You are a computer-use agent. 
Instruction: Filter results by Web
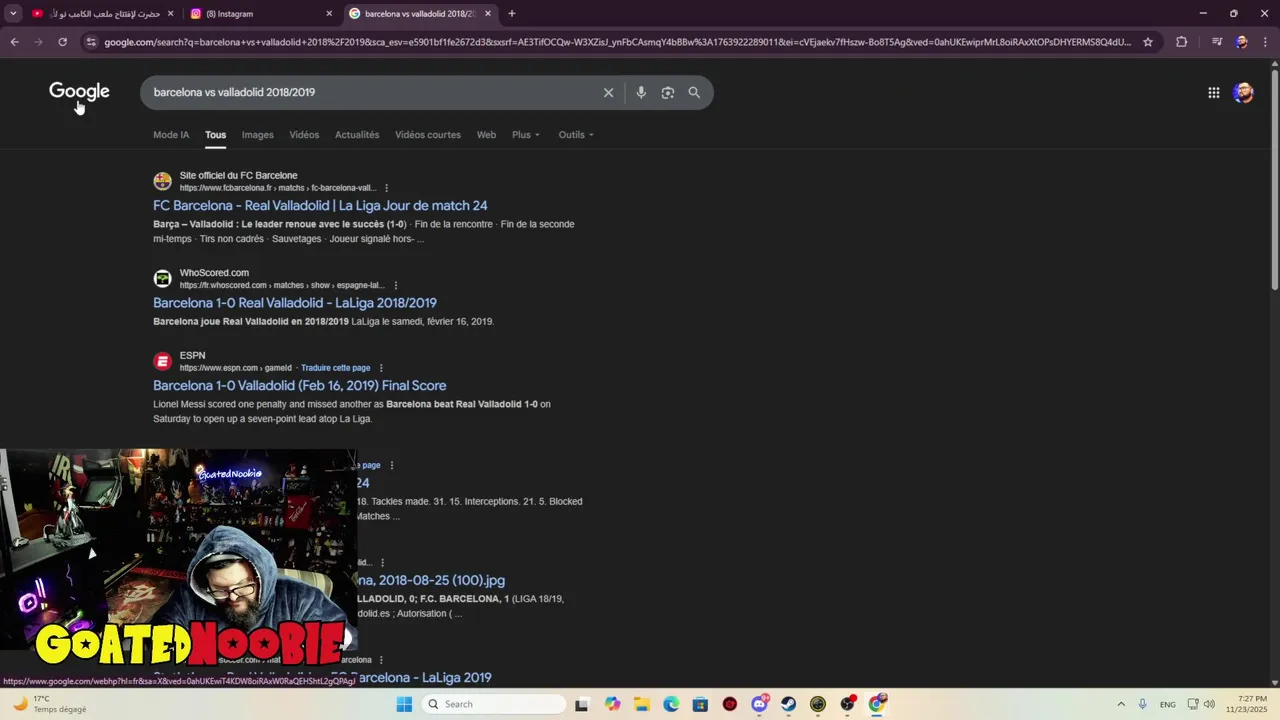pos(486,135)
